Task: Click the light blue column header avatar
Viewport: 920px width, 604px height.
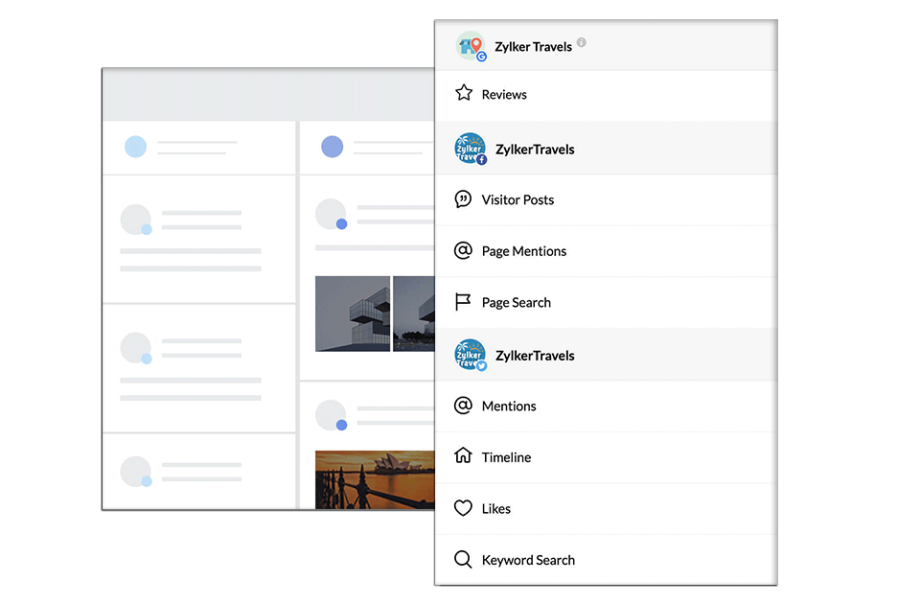Action: 136,147
